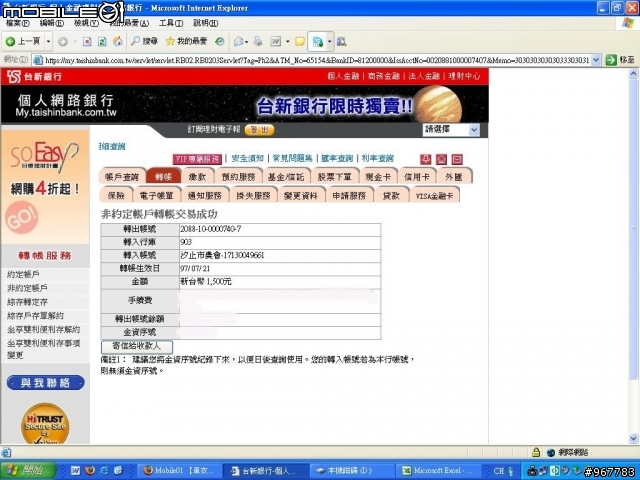Open Favorites with the star button

[187, 41]
